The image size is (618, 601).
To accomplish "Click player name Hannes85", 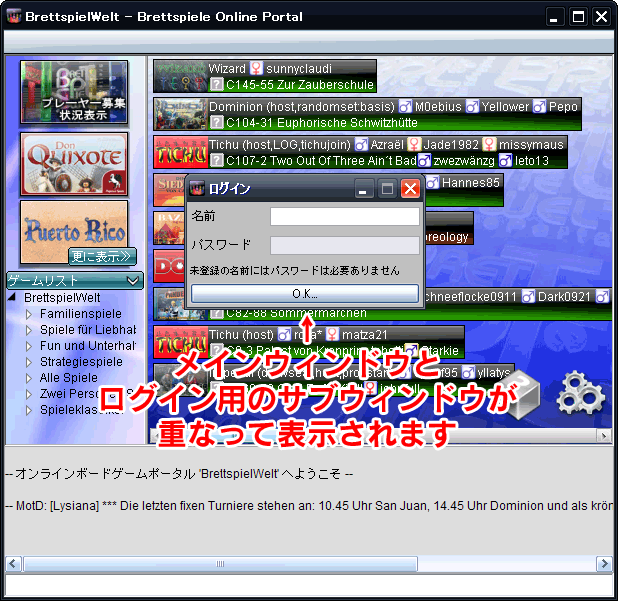I will (x=471, y=182).
